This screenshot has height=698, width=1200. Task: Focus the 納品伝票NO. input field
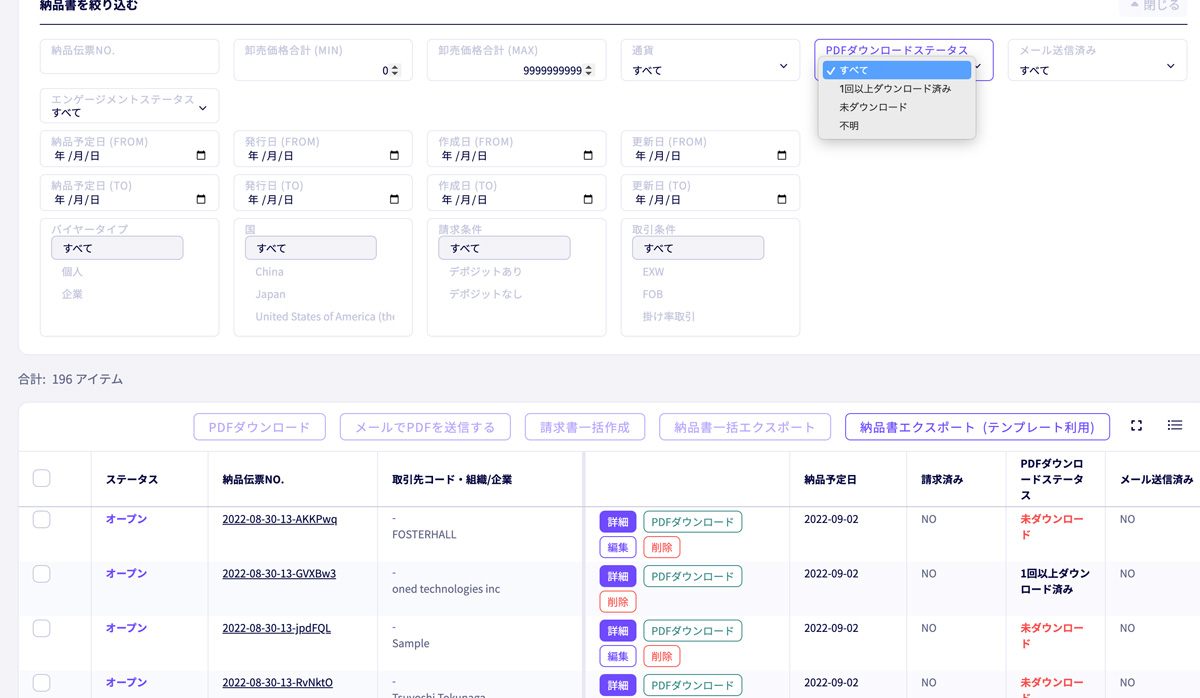point(129,57)
